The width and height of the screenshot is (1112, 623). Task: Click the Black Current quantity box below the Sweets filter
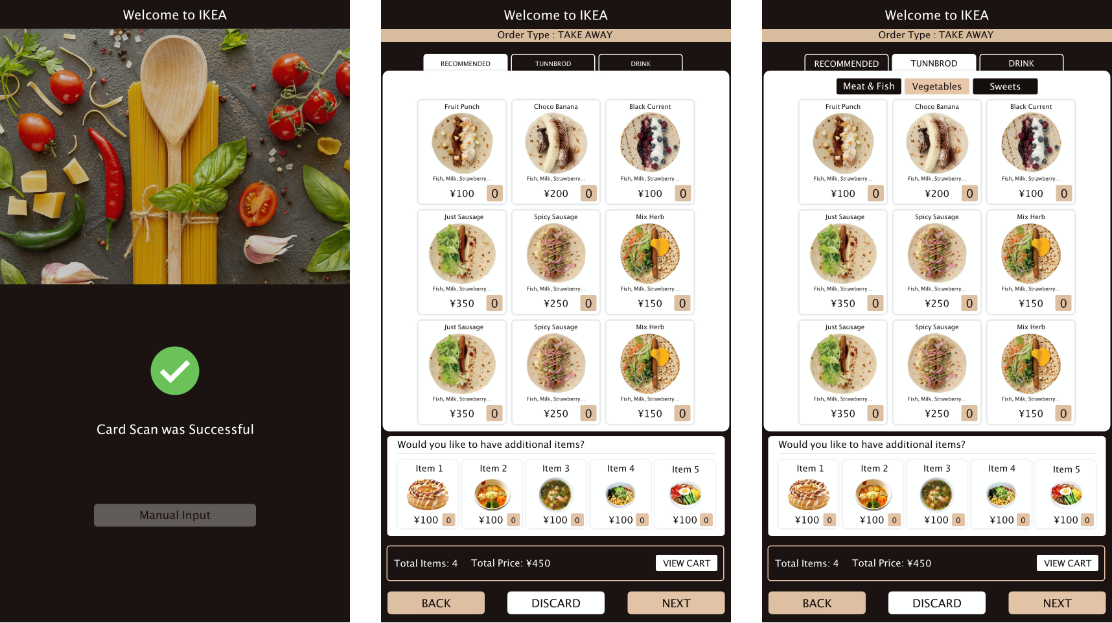point(1063,193)
